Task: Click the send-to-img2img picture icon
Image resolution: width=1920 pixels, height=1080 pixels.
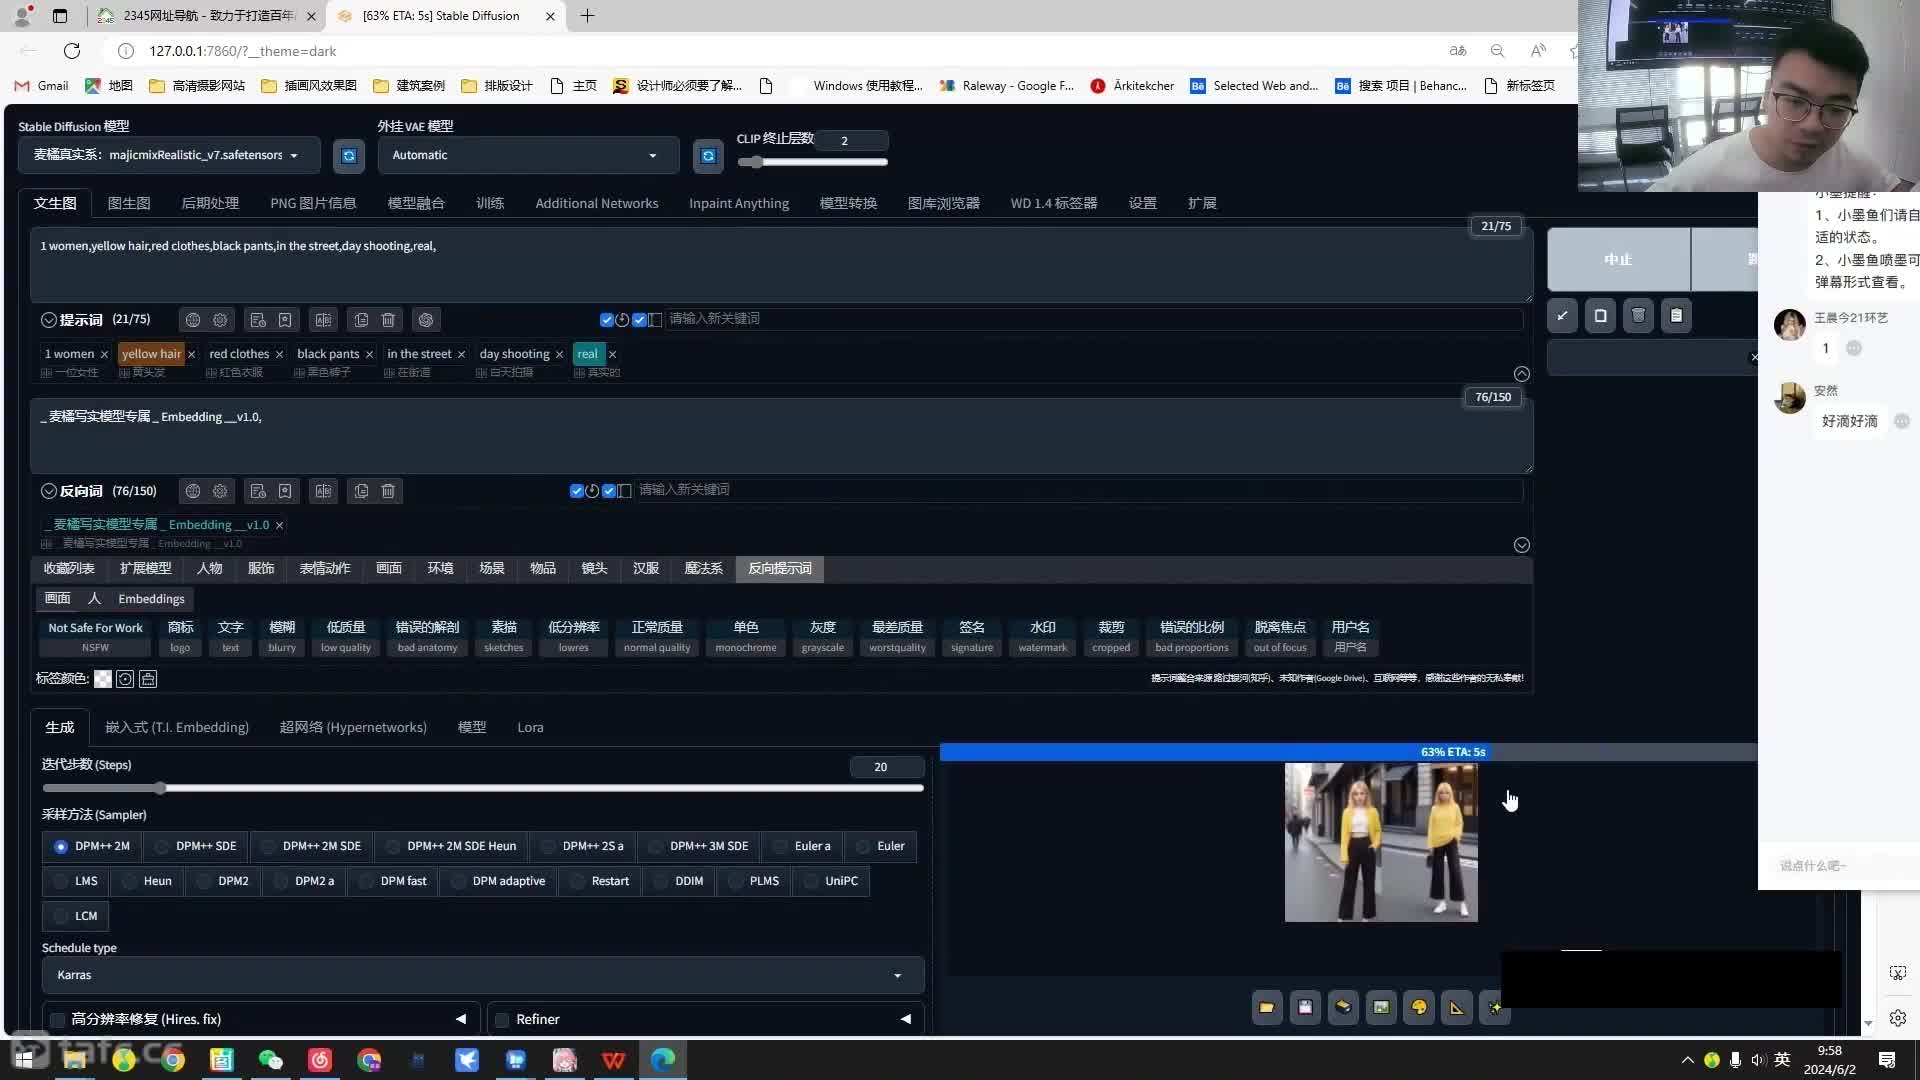Action: (x=1381, y=1008)
